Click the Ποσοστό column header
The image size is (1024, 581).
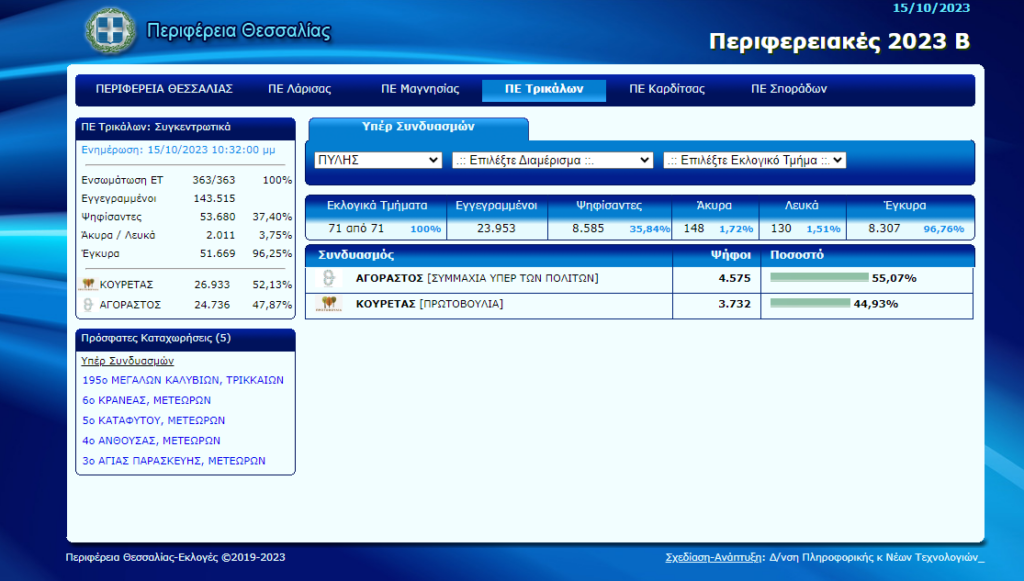pos(797,255)
